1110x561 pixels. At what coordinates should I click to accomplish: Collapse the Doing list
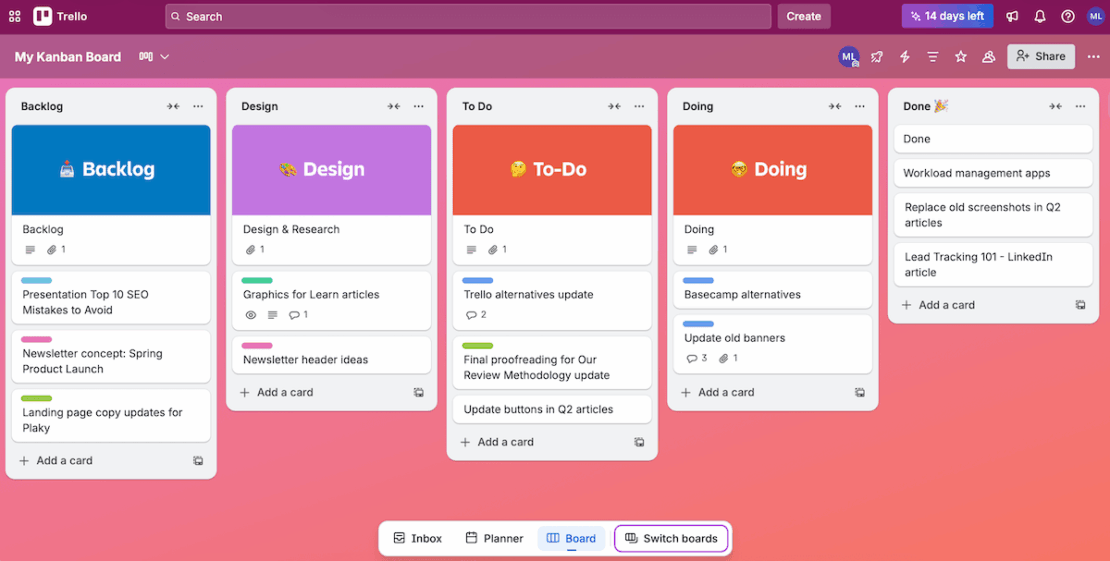835,106
